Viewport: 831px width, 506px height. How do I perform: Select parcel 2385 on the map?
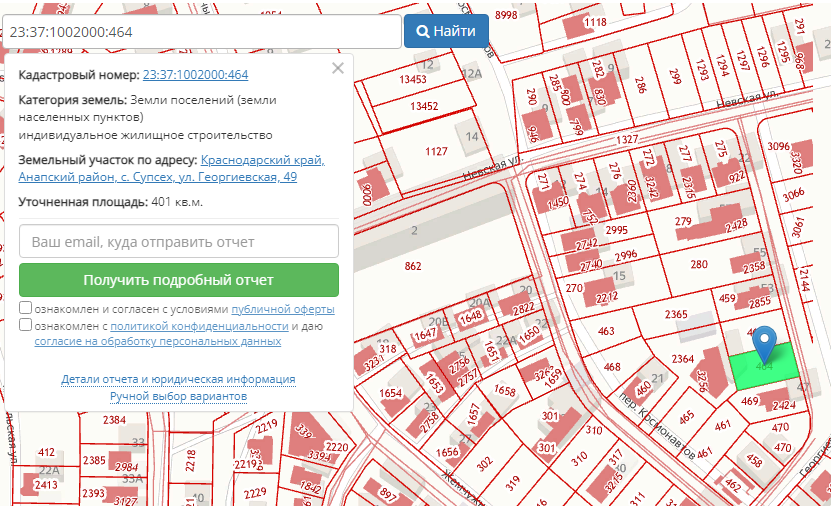click(x=94, y=460)
